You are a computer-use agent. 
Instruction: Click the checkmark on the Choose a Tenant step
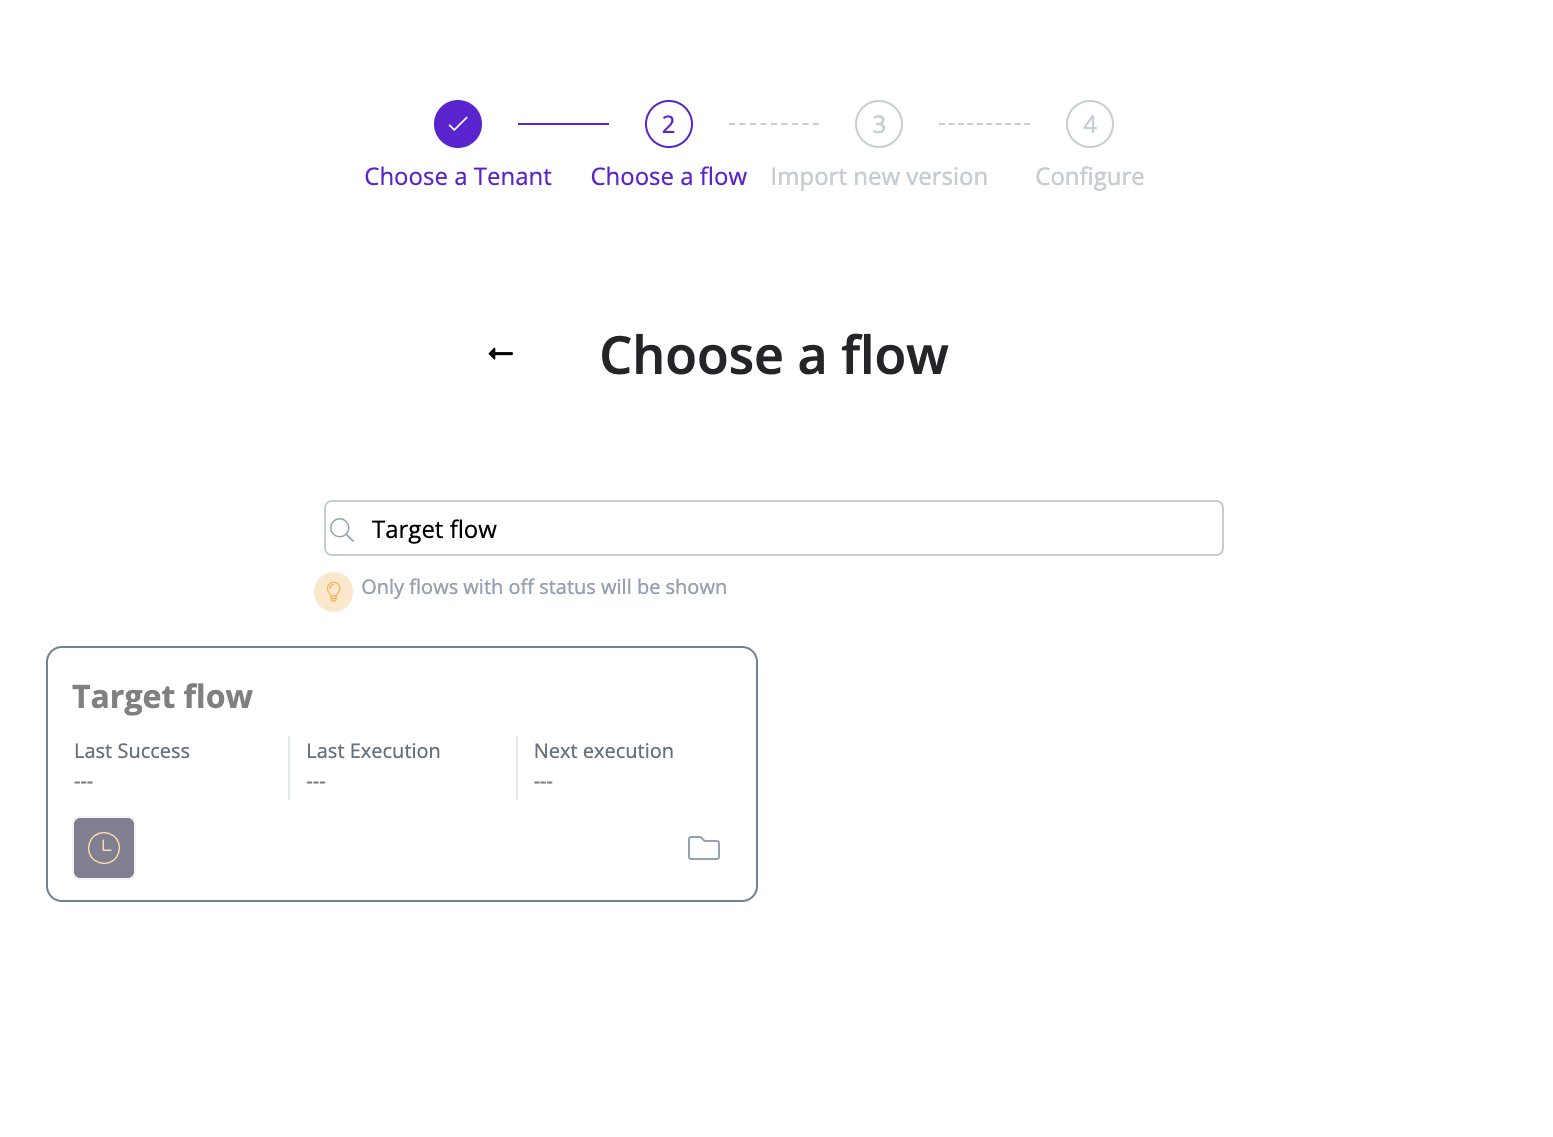[457, 123]
